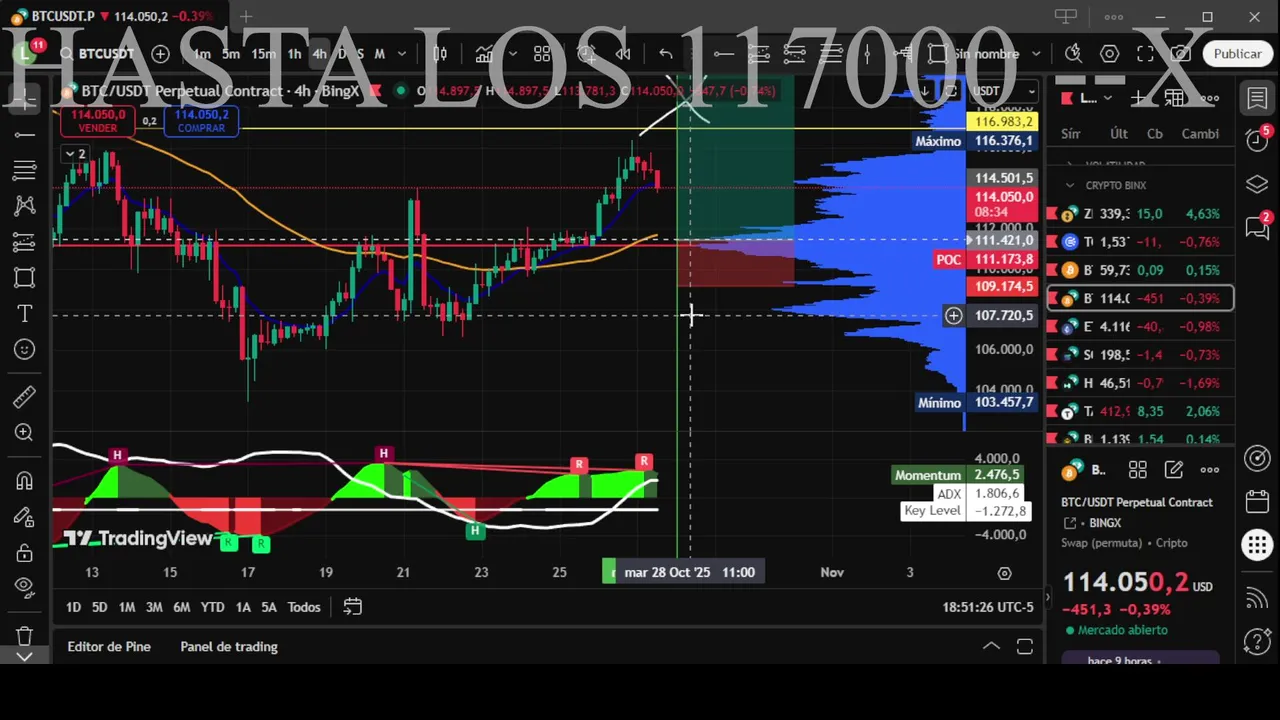Expand the collapsed indicator legend showing 2

(75, 154)
